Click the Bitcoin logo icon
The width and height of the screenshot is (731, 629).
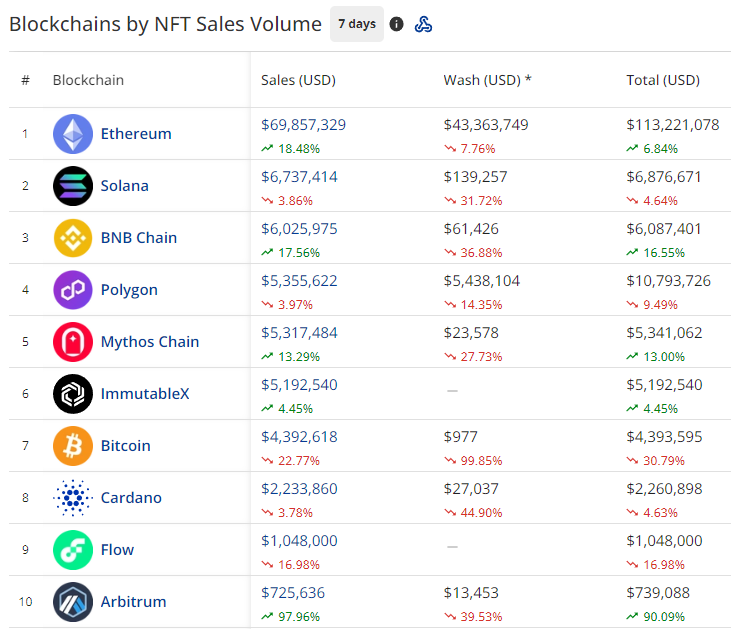73,446
